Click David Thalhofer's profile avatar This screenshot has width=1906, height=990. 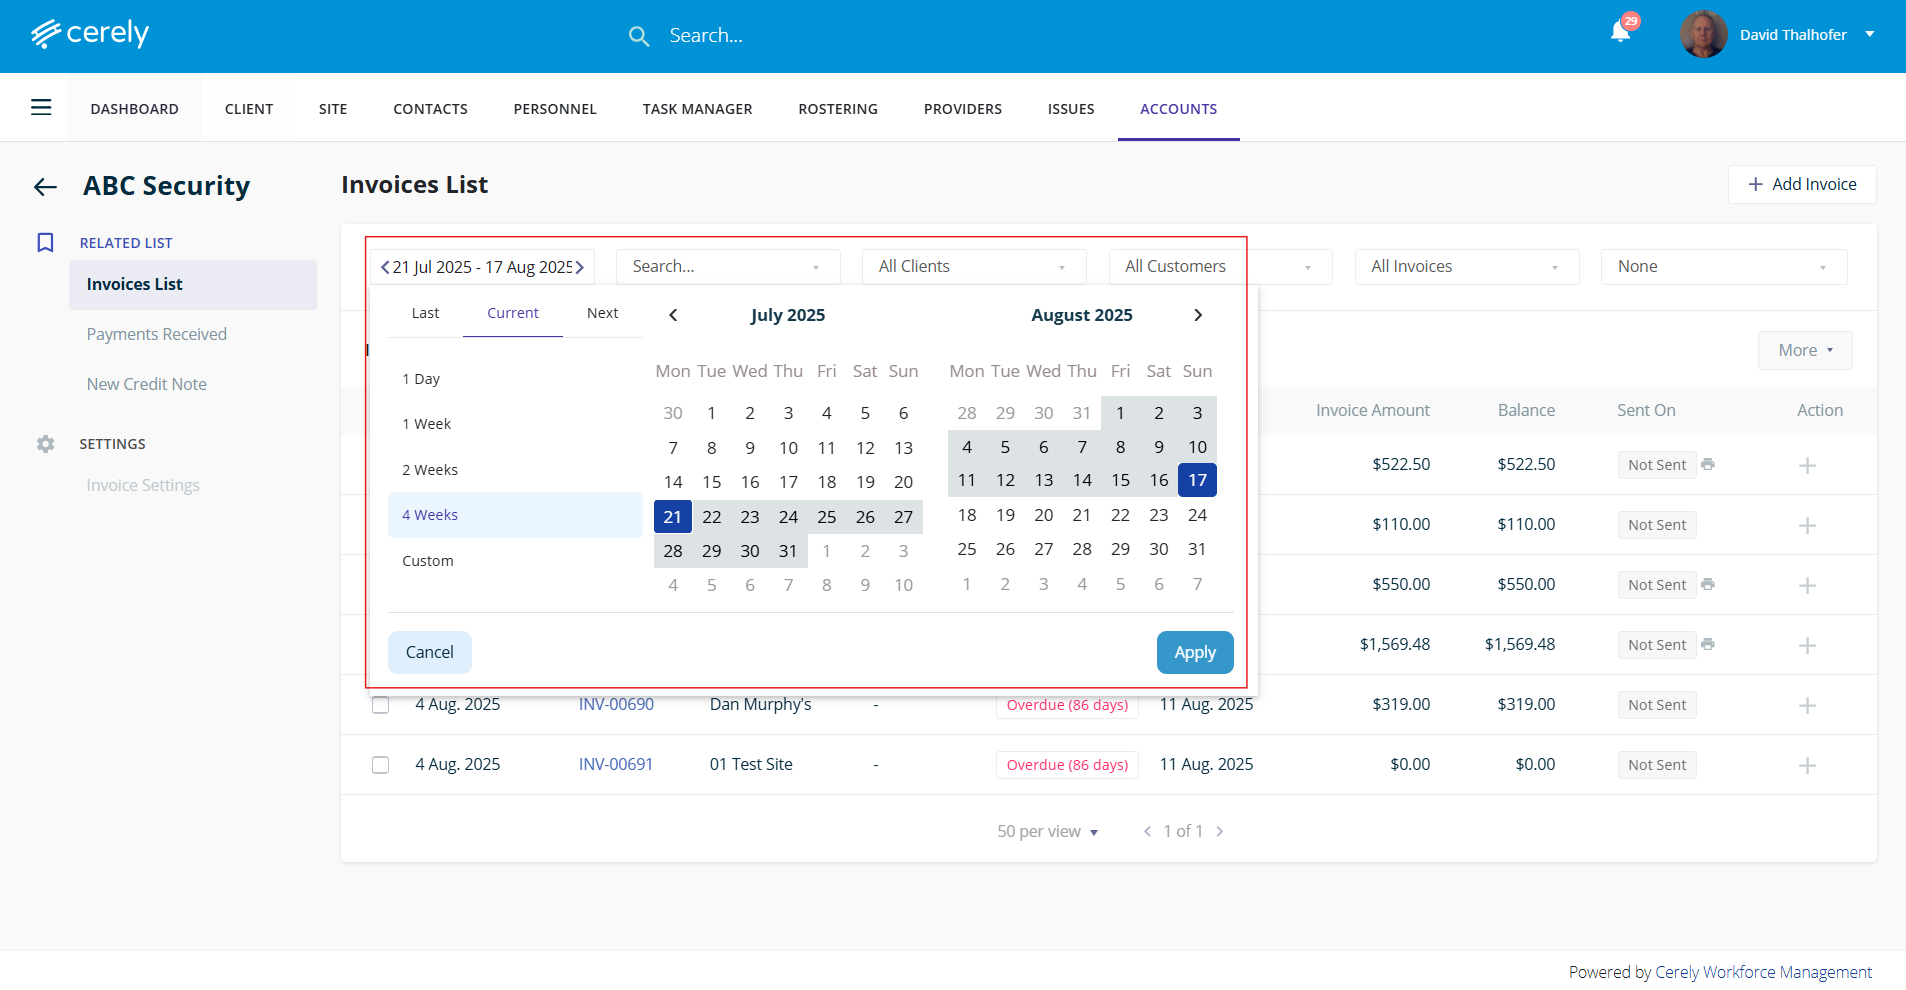coord(1704,34)
